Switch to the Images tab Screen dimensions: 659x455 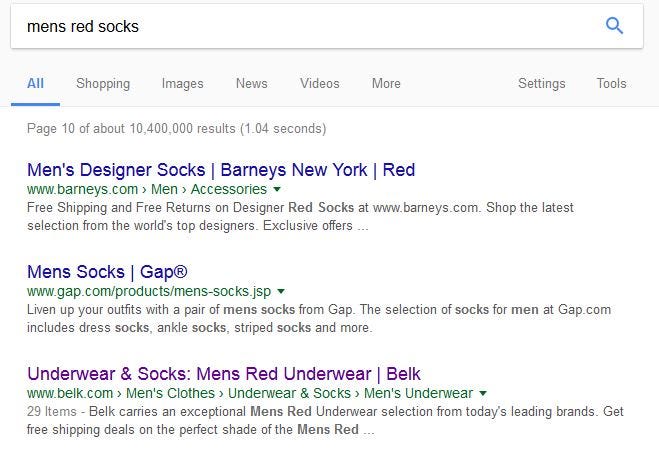coord(182,83)
